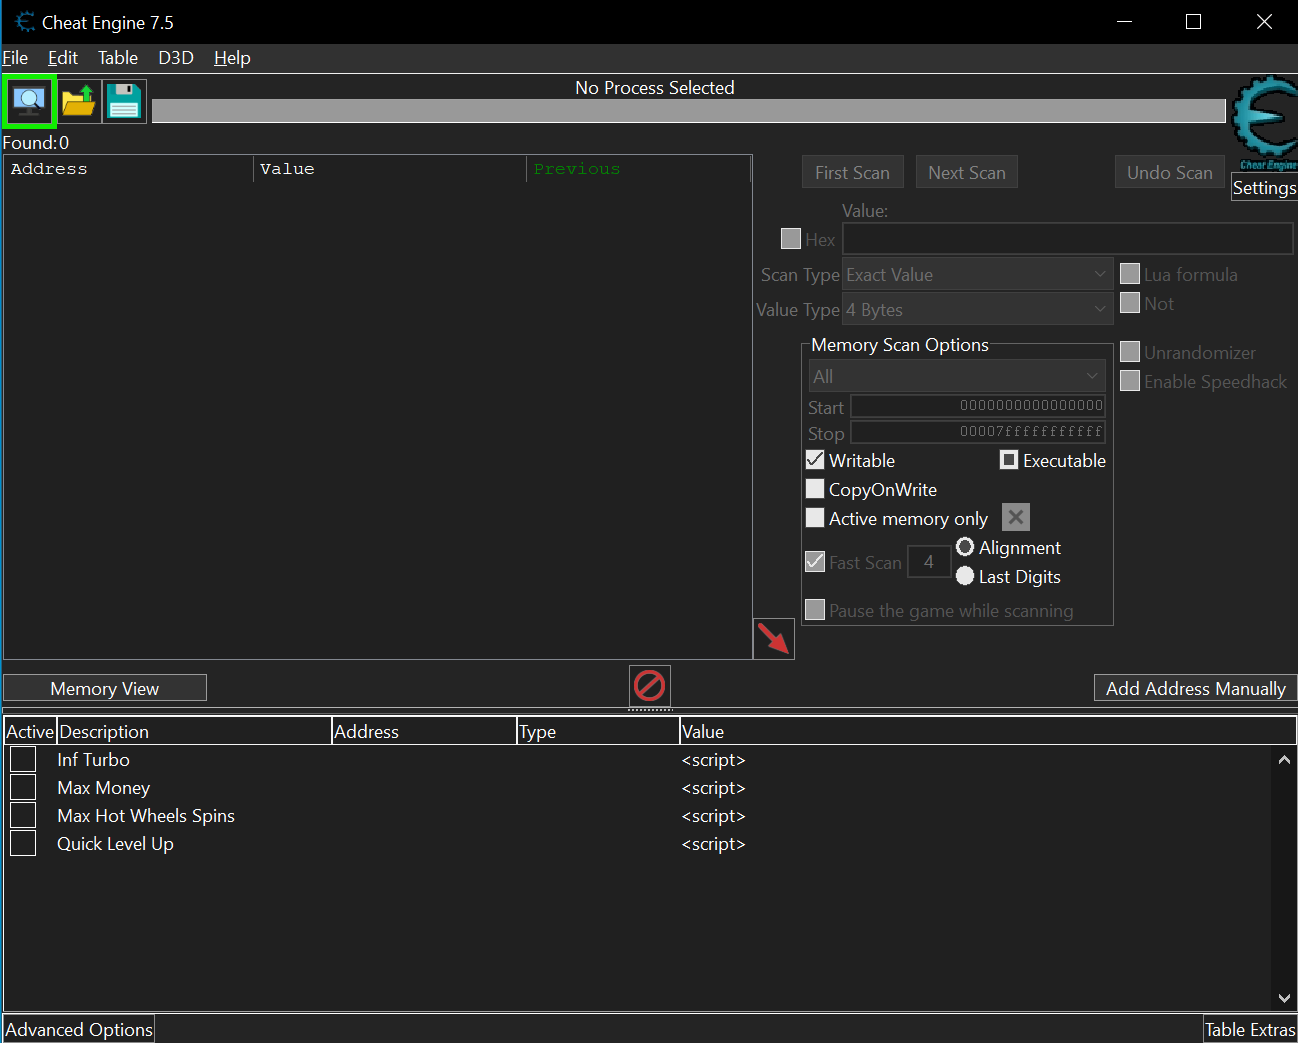The height and width of the screenshot is (1043, 1298).
Task: Click the Previous column header
Action: pyautogui.click(x=638, y=169)
